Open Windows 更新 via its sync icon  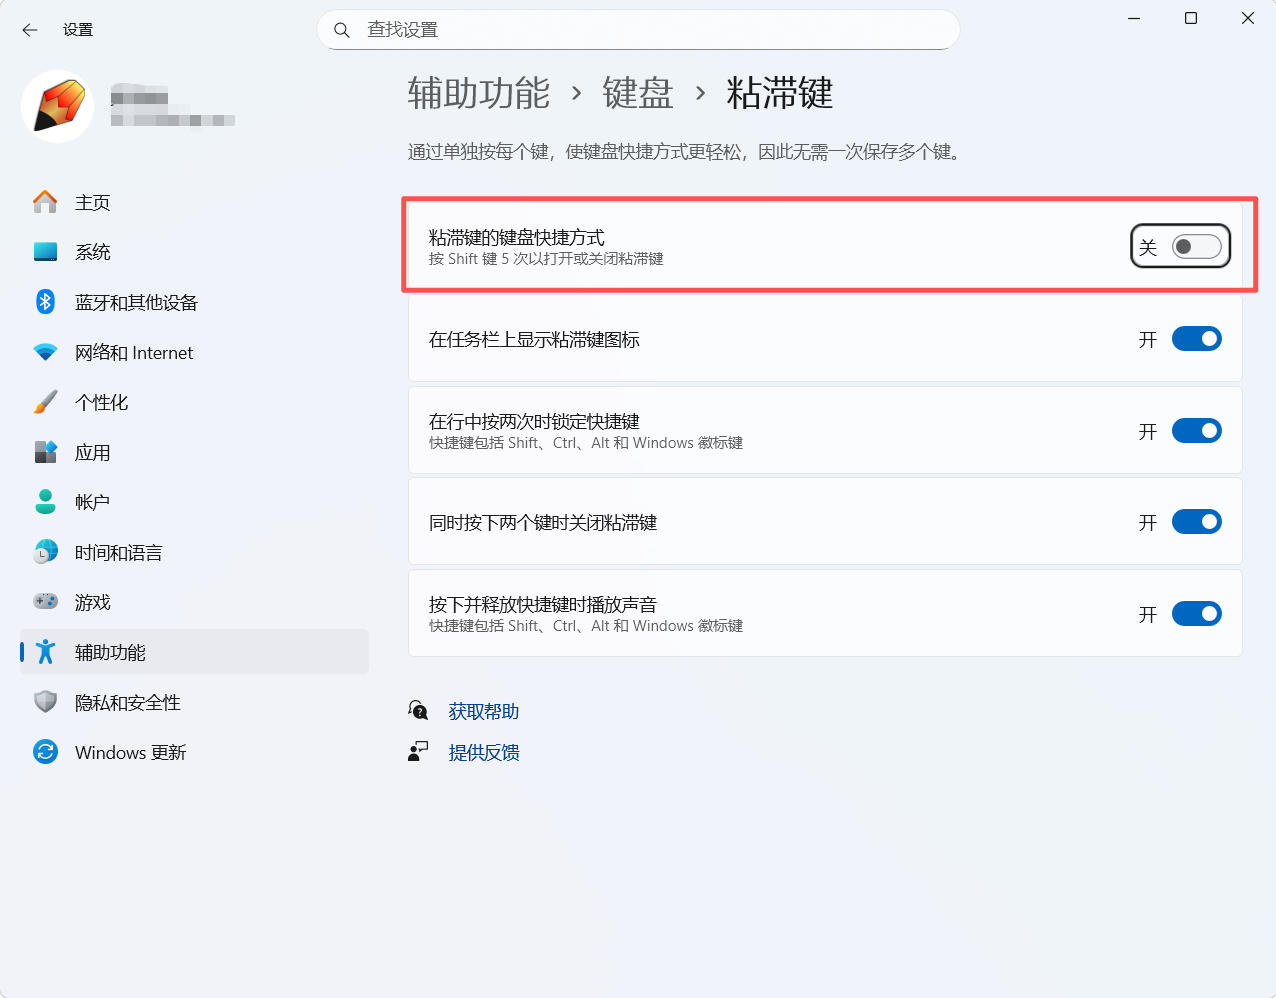(45, 752)
